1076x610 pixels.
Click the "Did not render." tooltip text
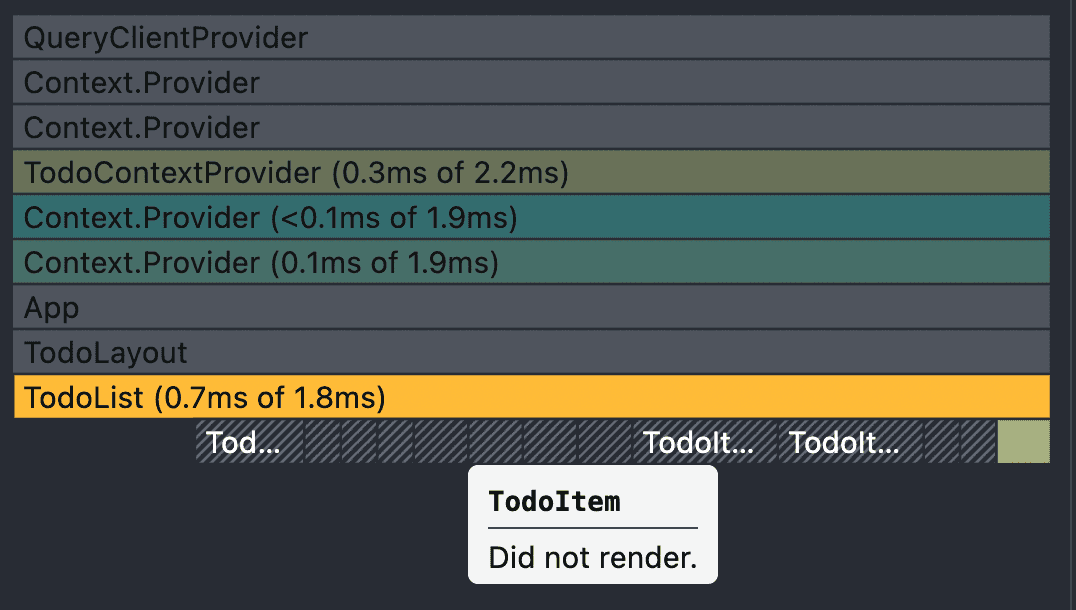[592, 557]
